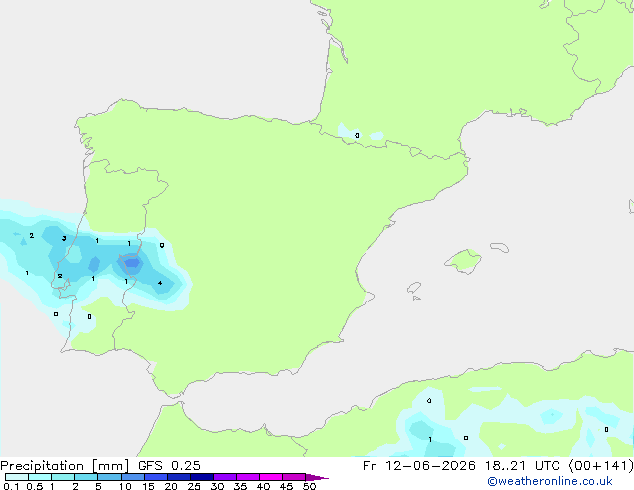The height and width of the screenshot is (490, 634).
Task: Click the legend scale label "50"
Action: point(309,486)
